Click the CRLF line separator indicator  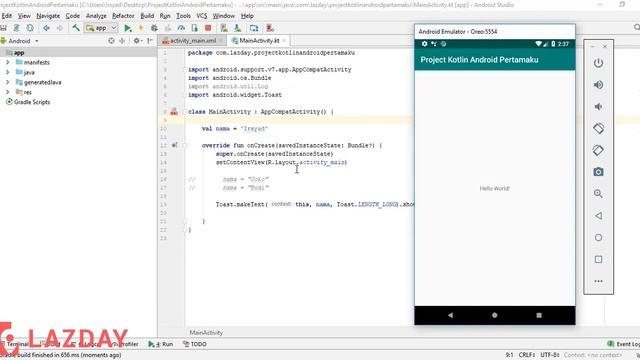(x=527, y=355)
